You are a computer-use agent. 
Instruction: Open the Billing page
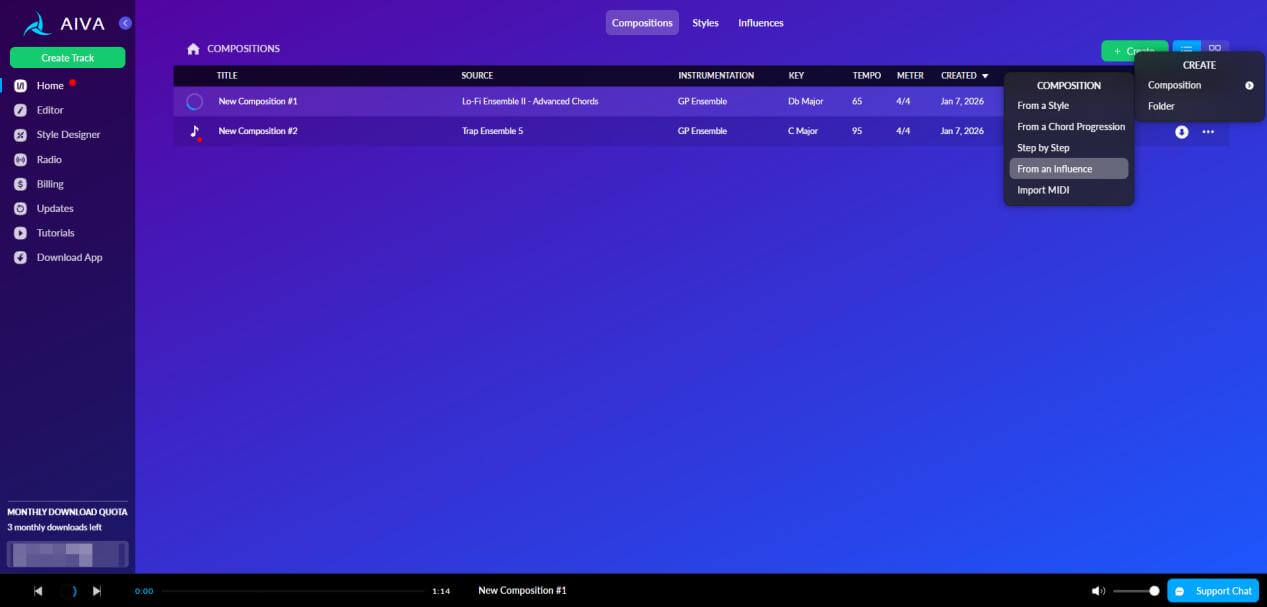click(x=50, y=184)
